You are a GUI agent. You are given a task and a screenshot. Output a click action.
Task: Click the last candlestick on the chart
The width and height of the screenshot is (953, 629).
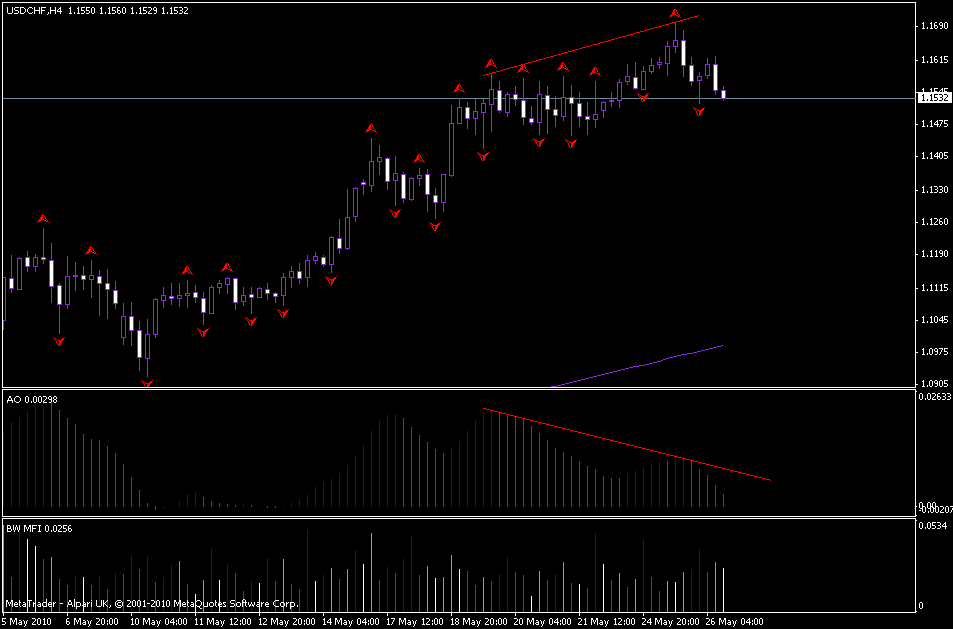(x=724, y=94)
